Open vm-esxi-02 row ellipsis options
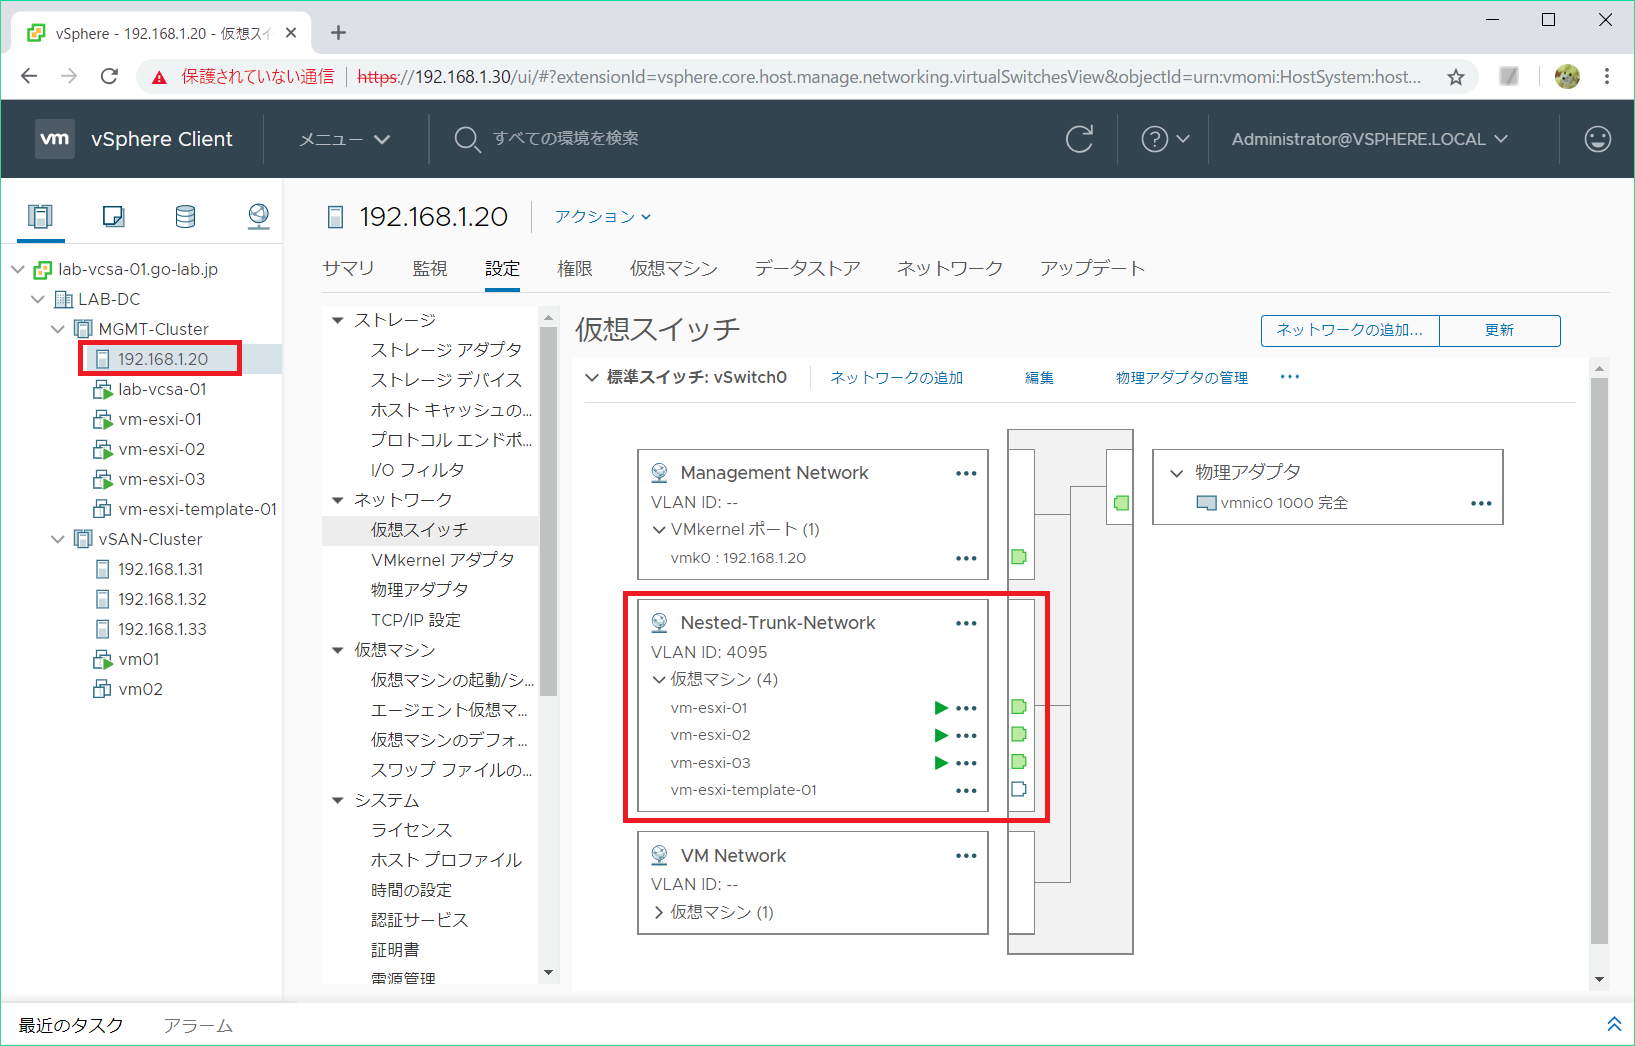The width and height of the screenshot is (1635, 1046). (x=966, y=735)
